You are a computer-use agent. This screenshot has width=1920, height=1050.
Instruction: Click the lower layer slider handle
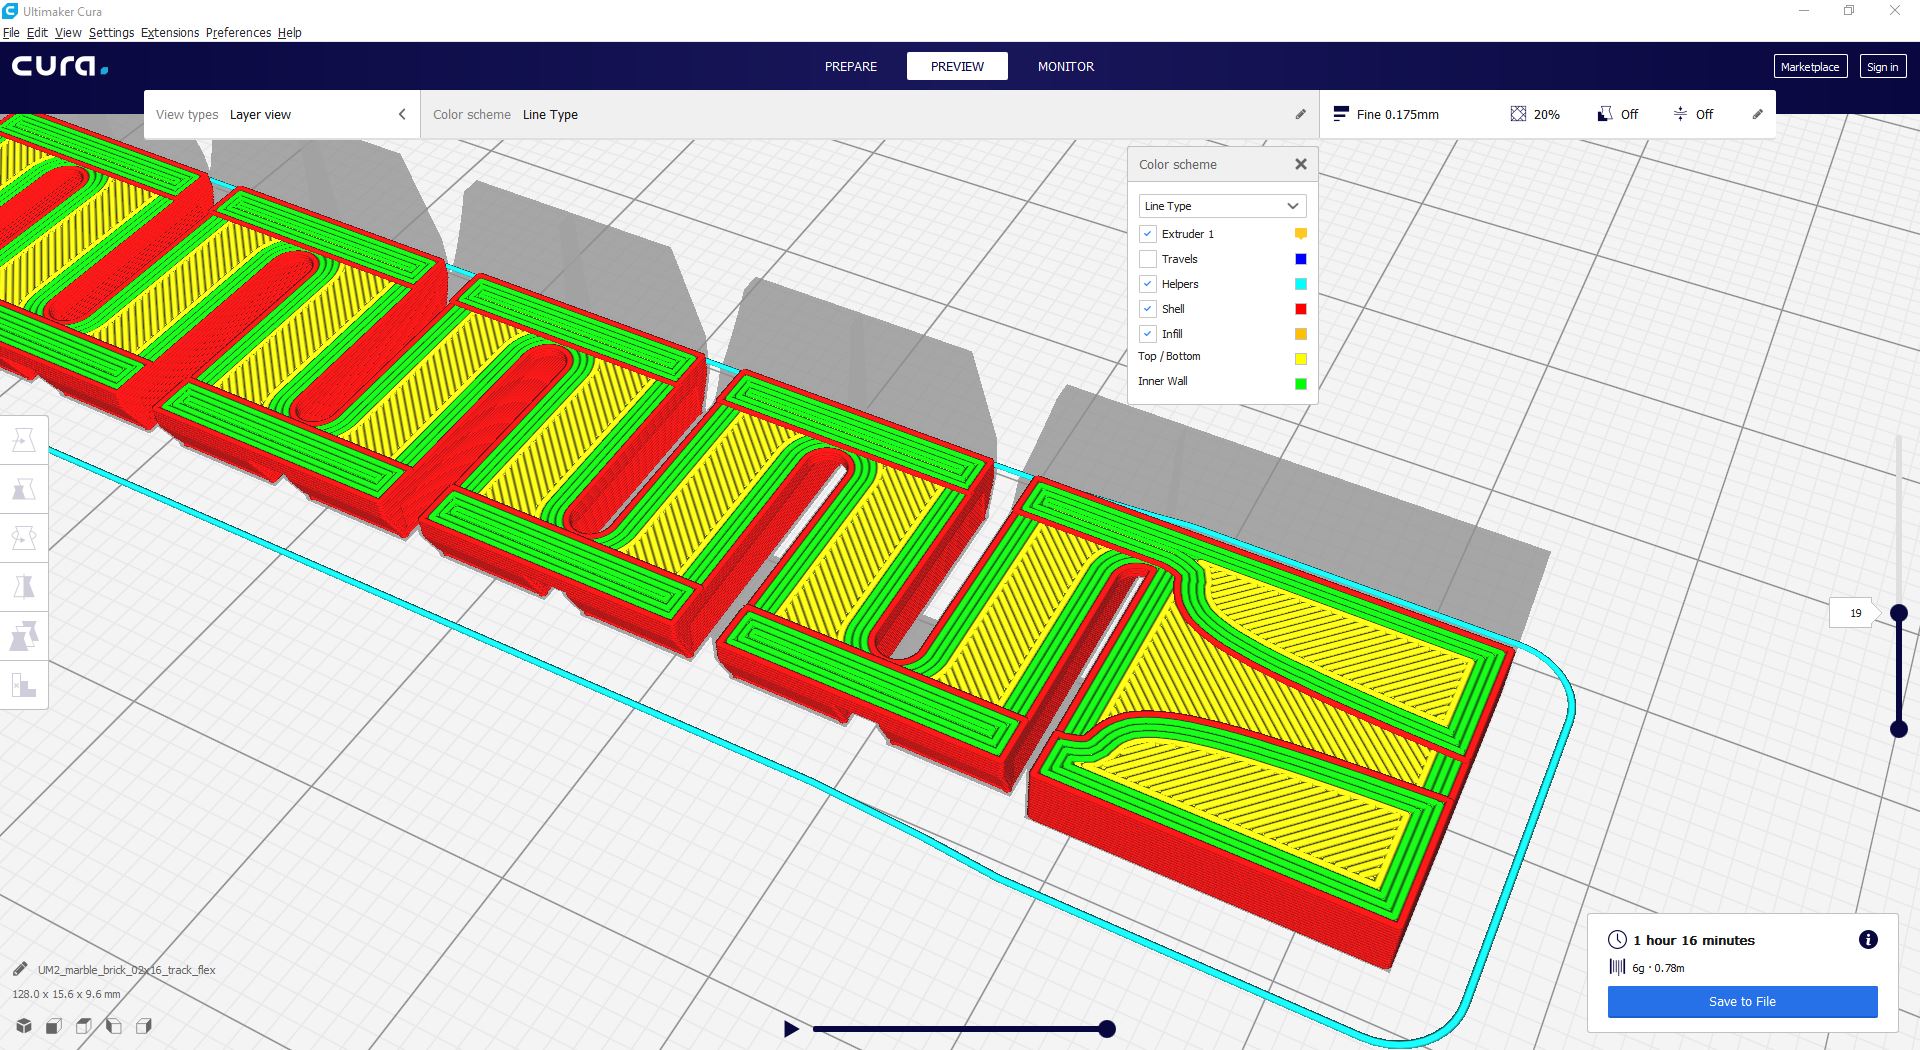[x=1898, y=729]
